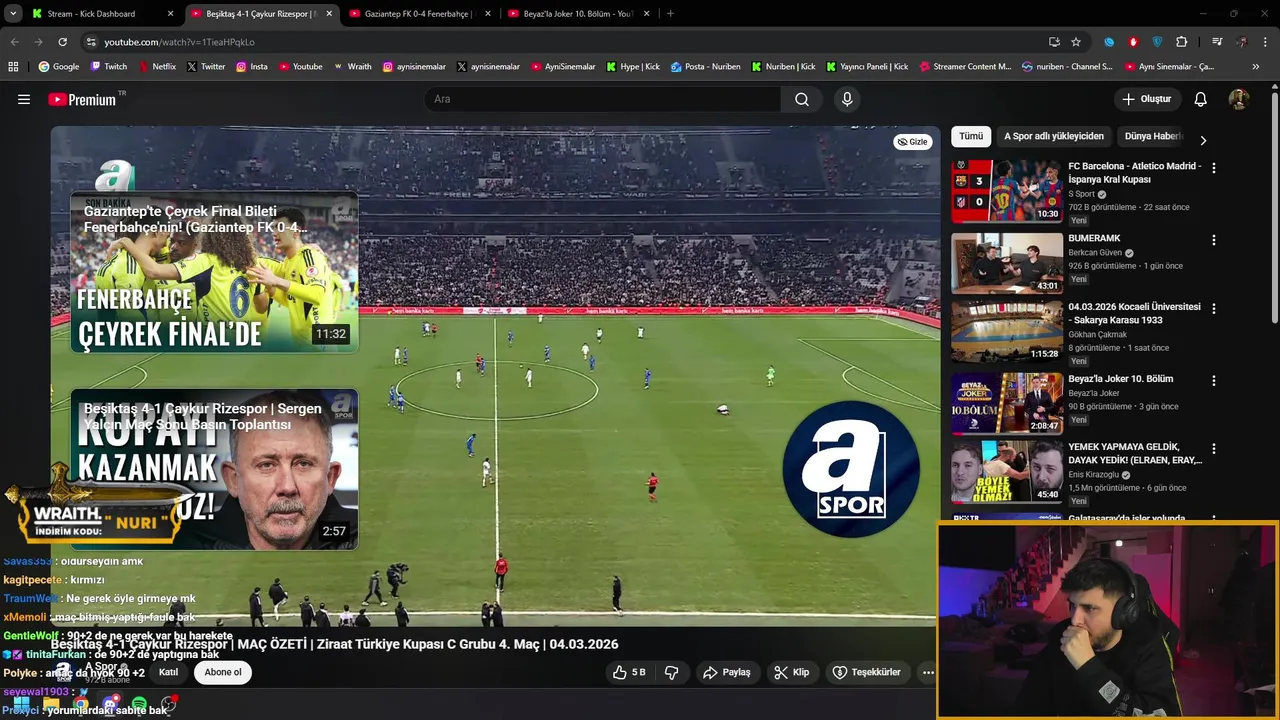This screenshot has width=1280, height=720.
Task: Open options for Kocaeli Üniversitesi video
Action: click(x=1214, y=309)
